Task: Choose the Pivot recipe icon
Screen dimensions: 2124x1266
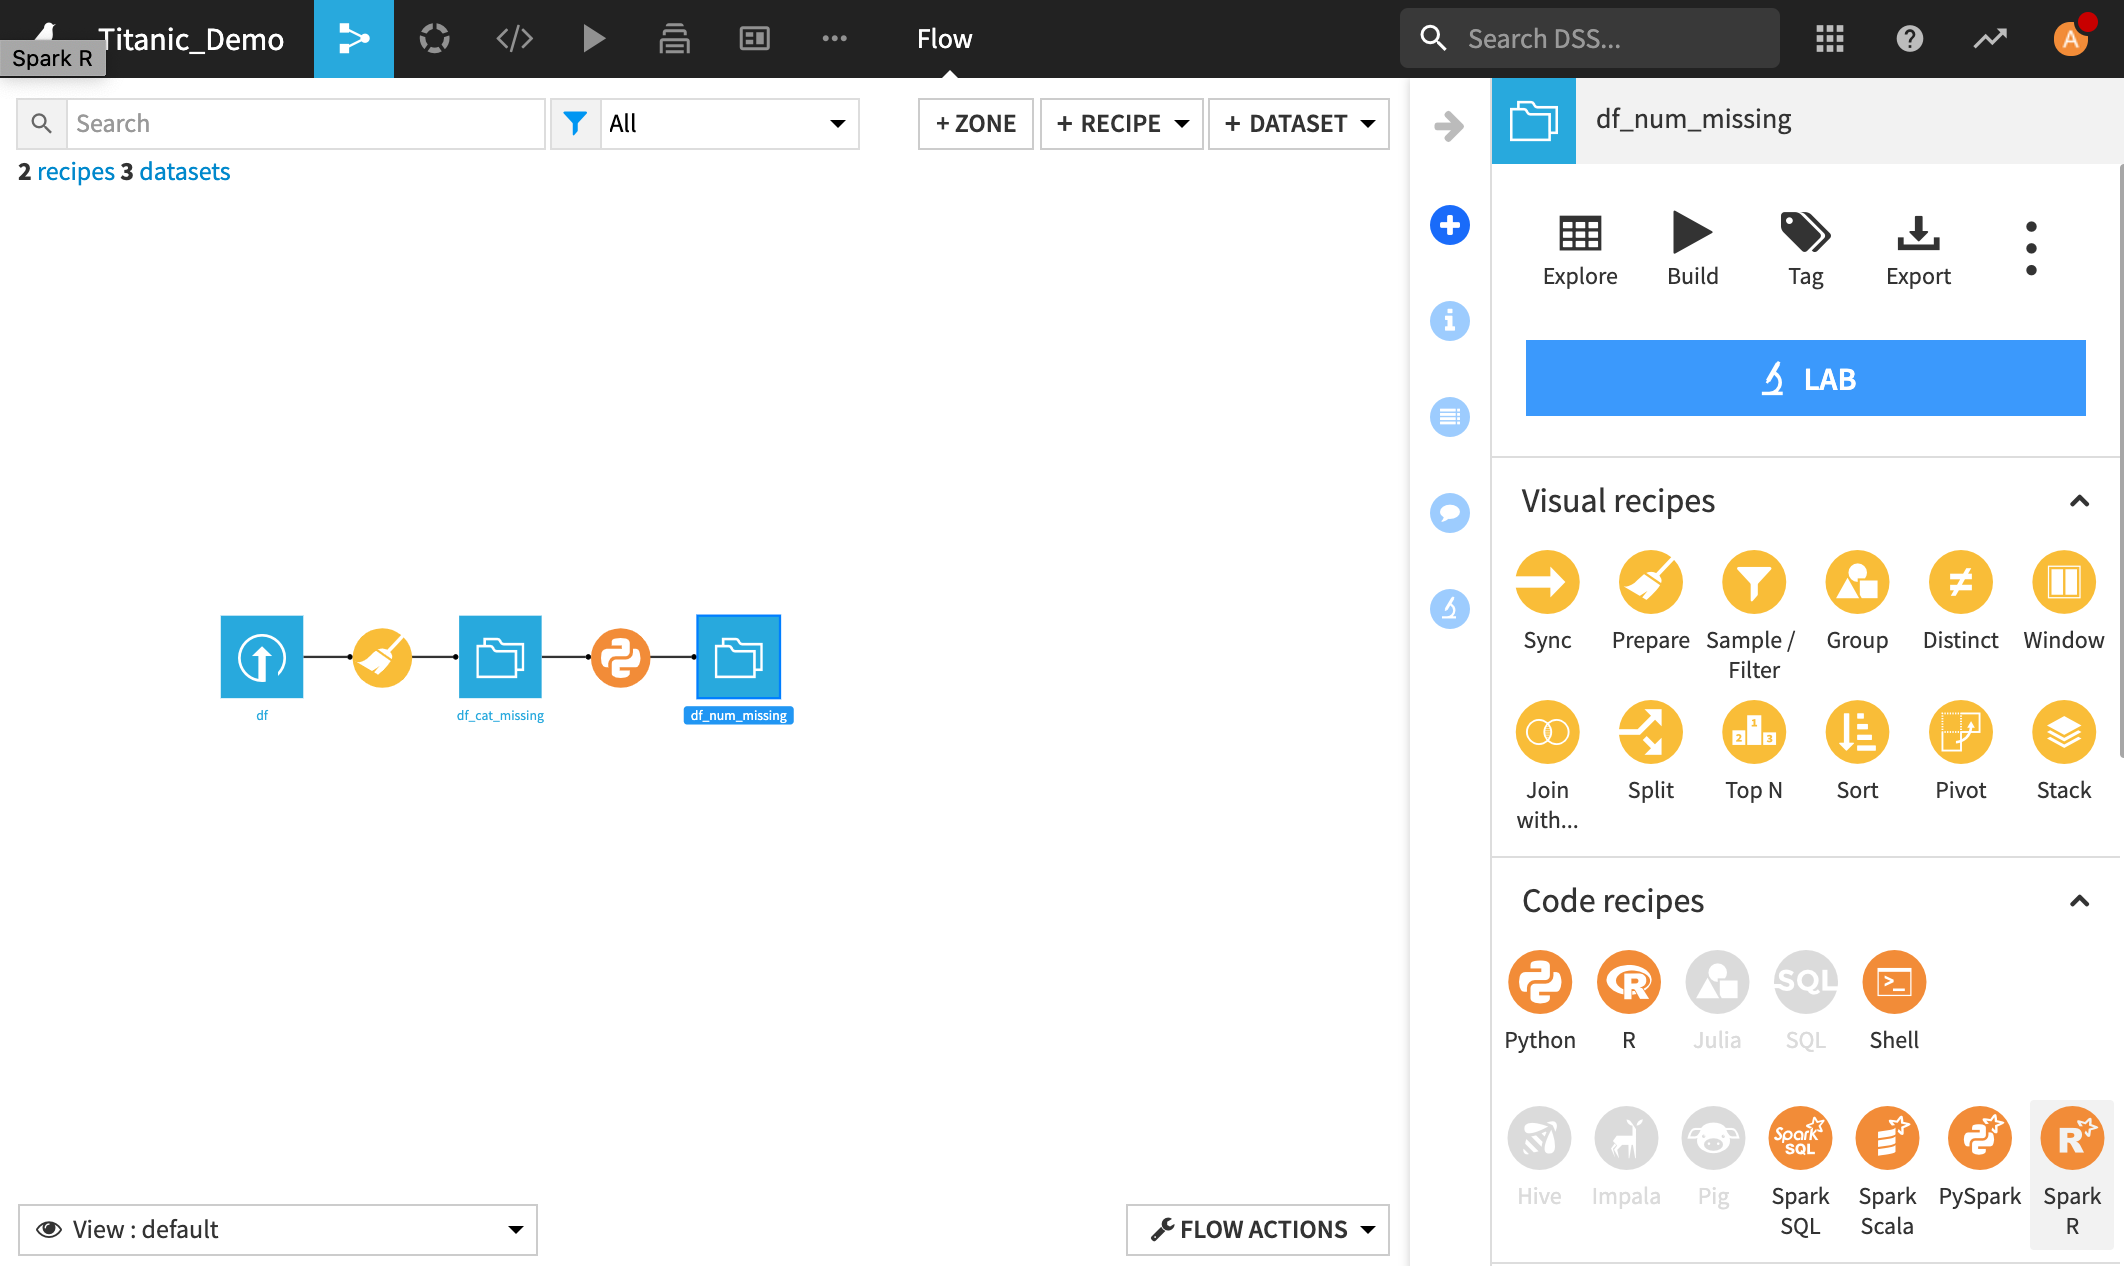Action: click(x=1960, y=733)
